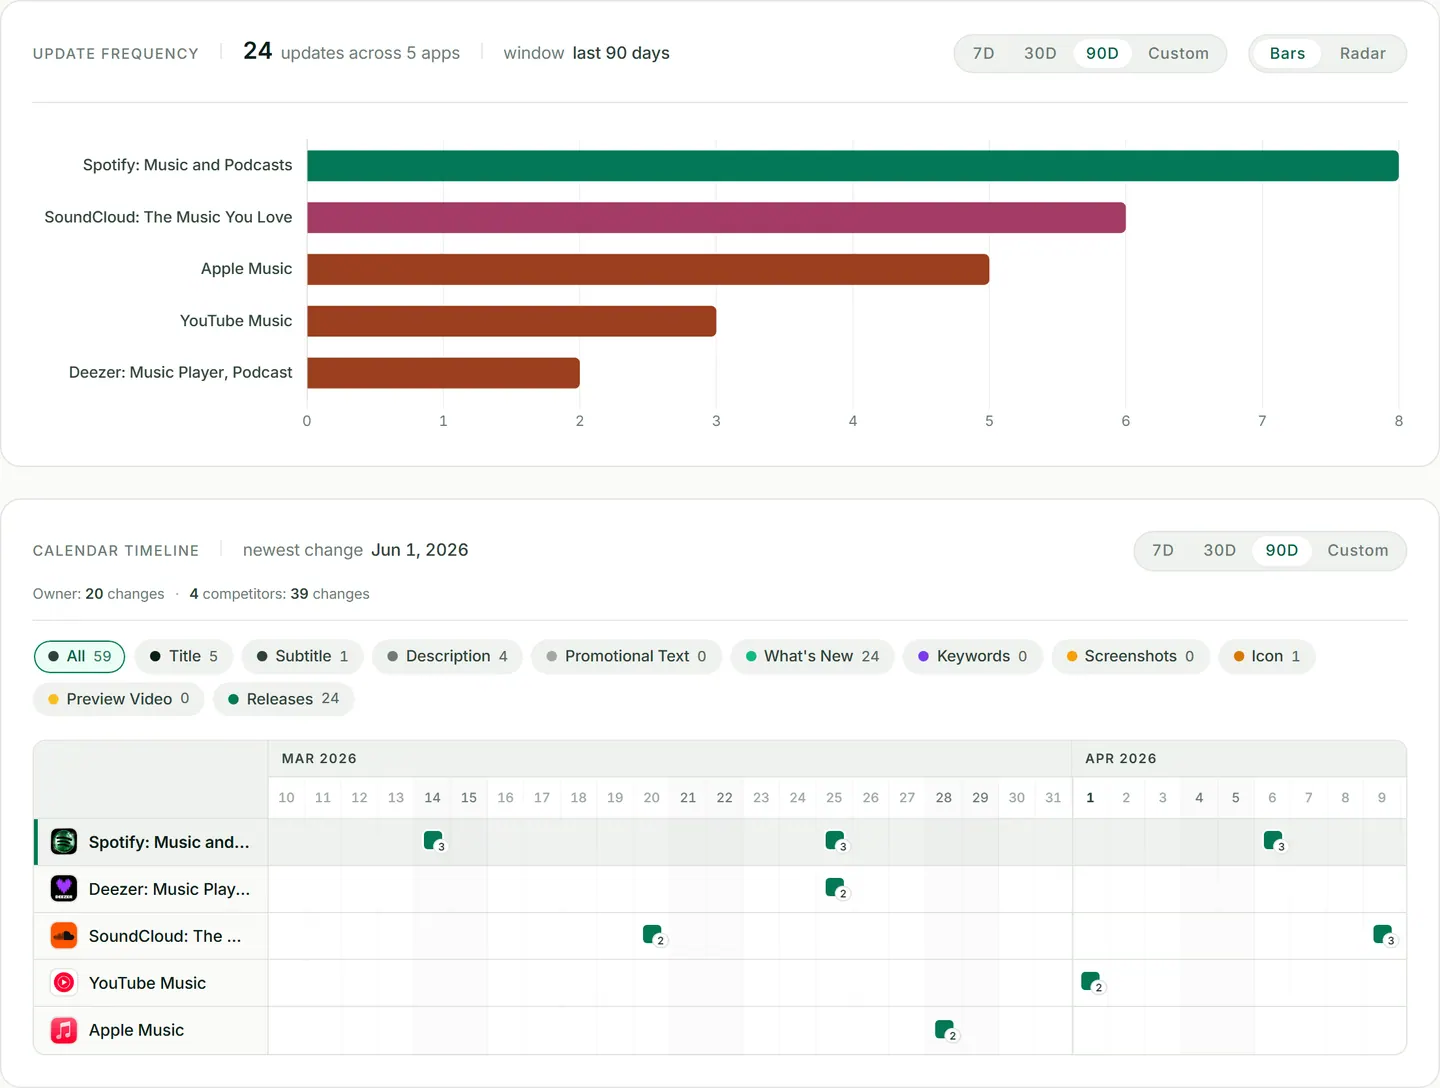Open Spotify's March 25 change marker
Image resolution: width=1440 pixels, height=1088 pixels.
[x=836, y=841]
